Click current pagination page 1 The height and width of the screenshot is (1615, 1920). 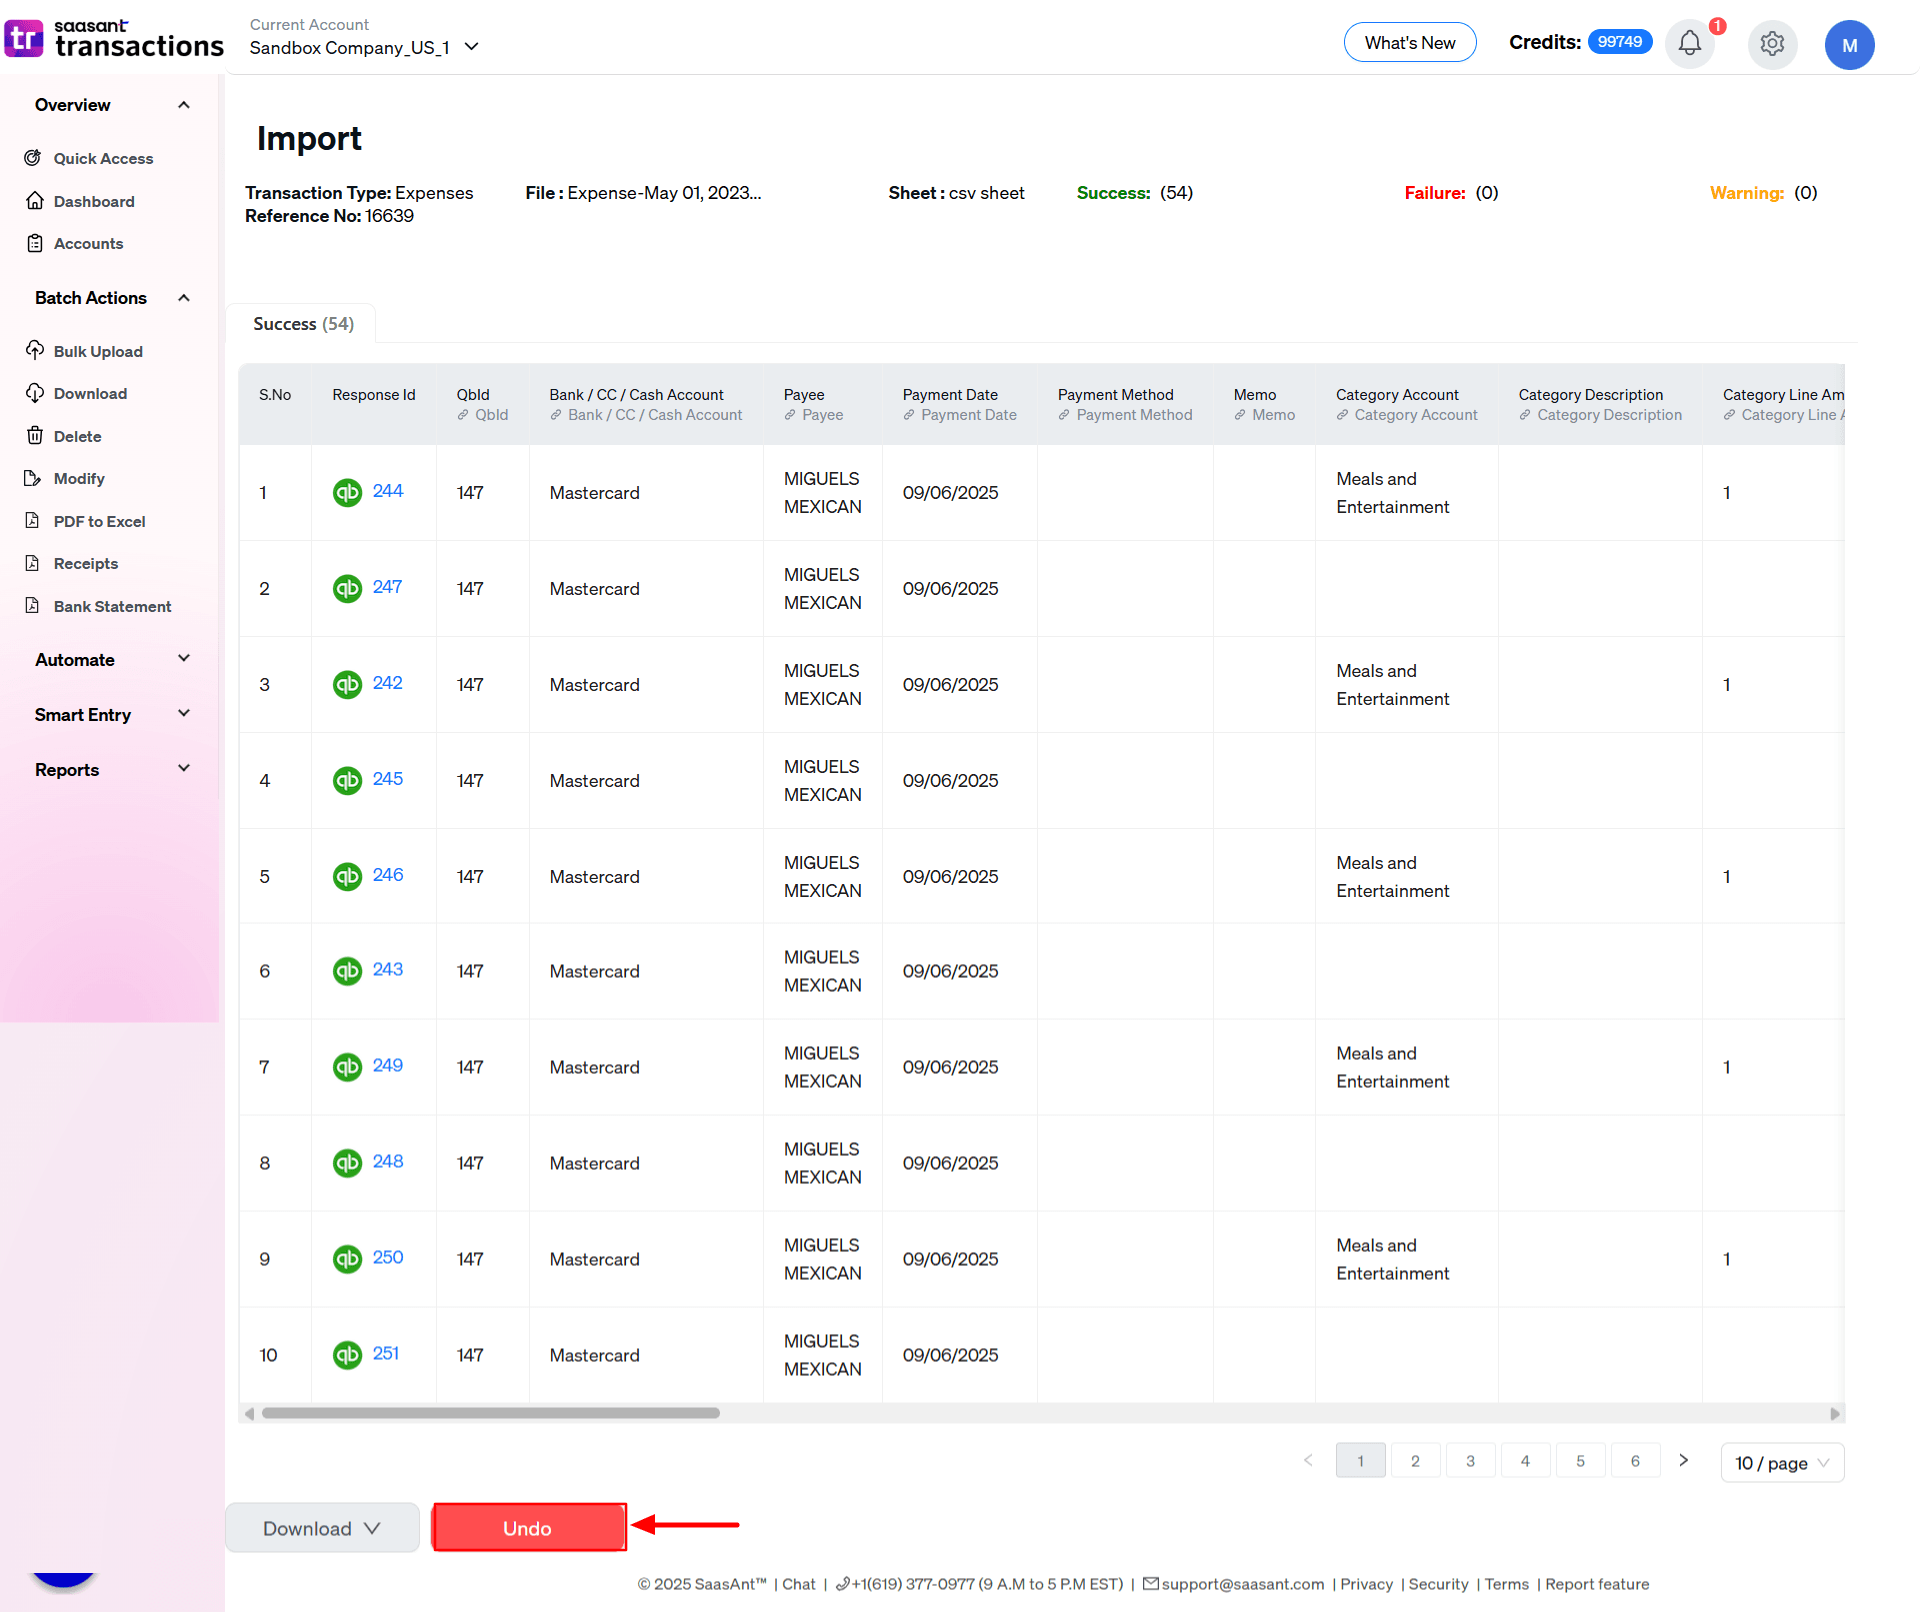[x=1360, y=1461]
